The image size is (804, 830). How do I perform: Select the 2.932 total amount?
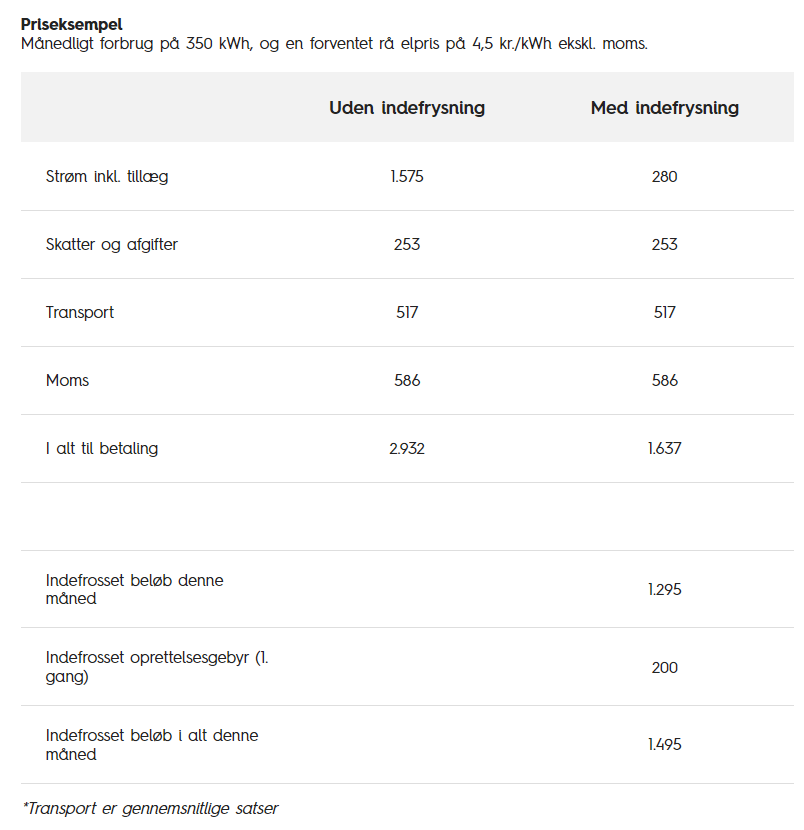point(406,449)
